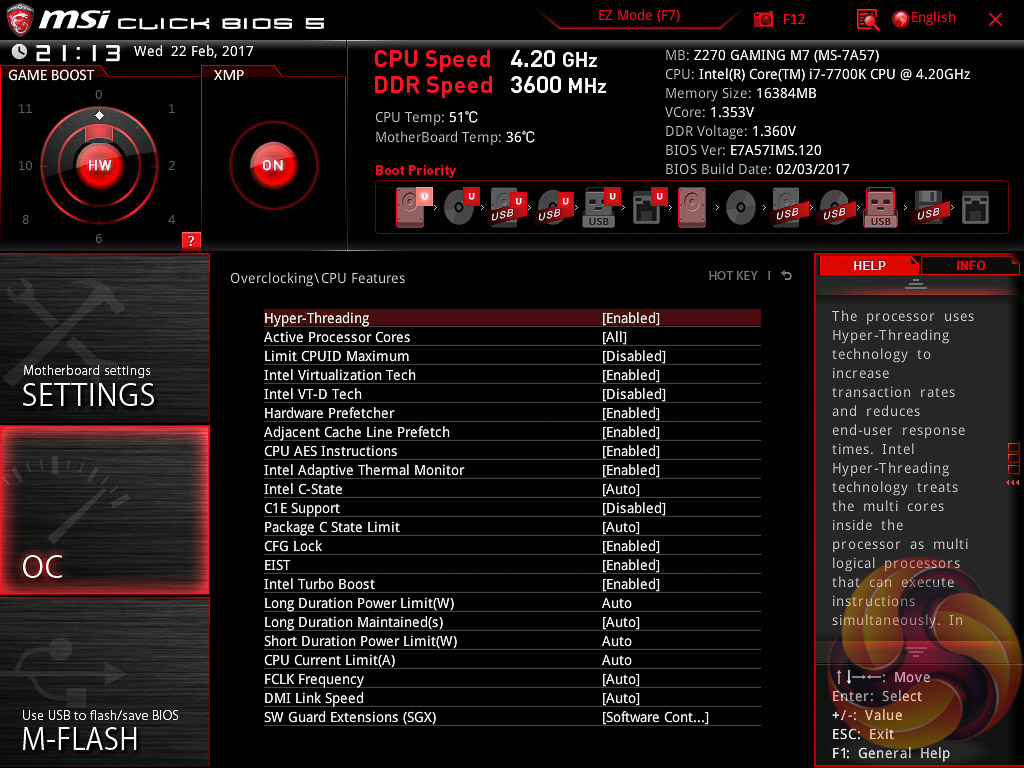
Task: Select the UEFI USB key boot icon
Action: click(601, 208)
